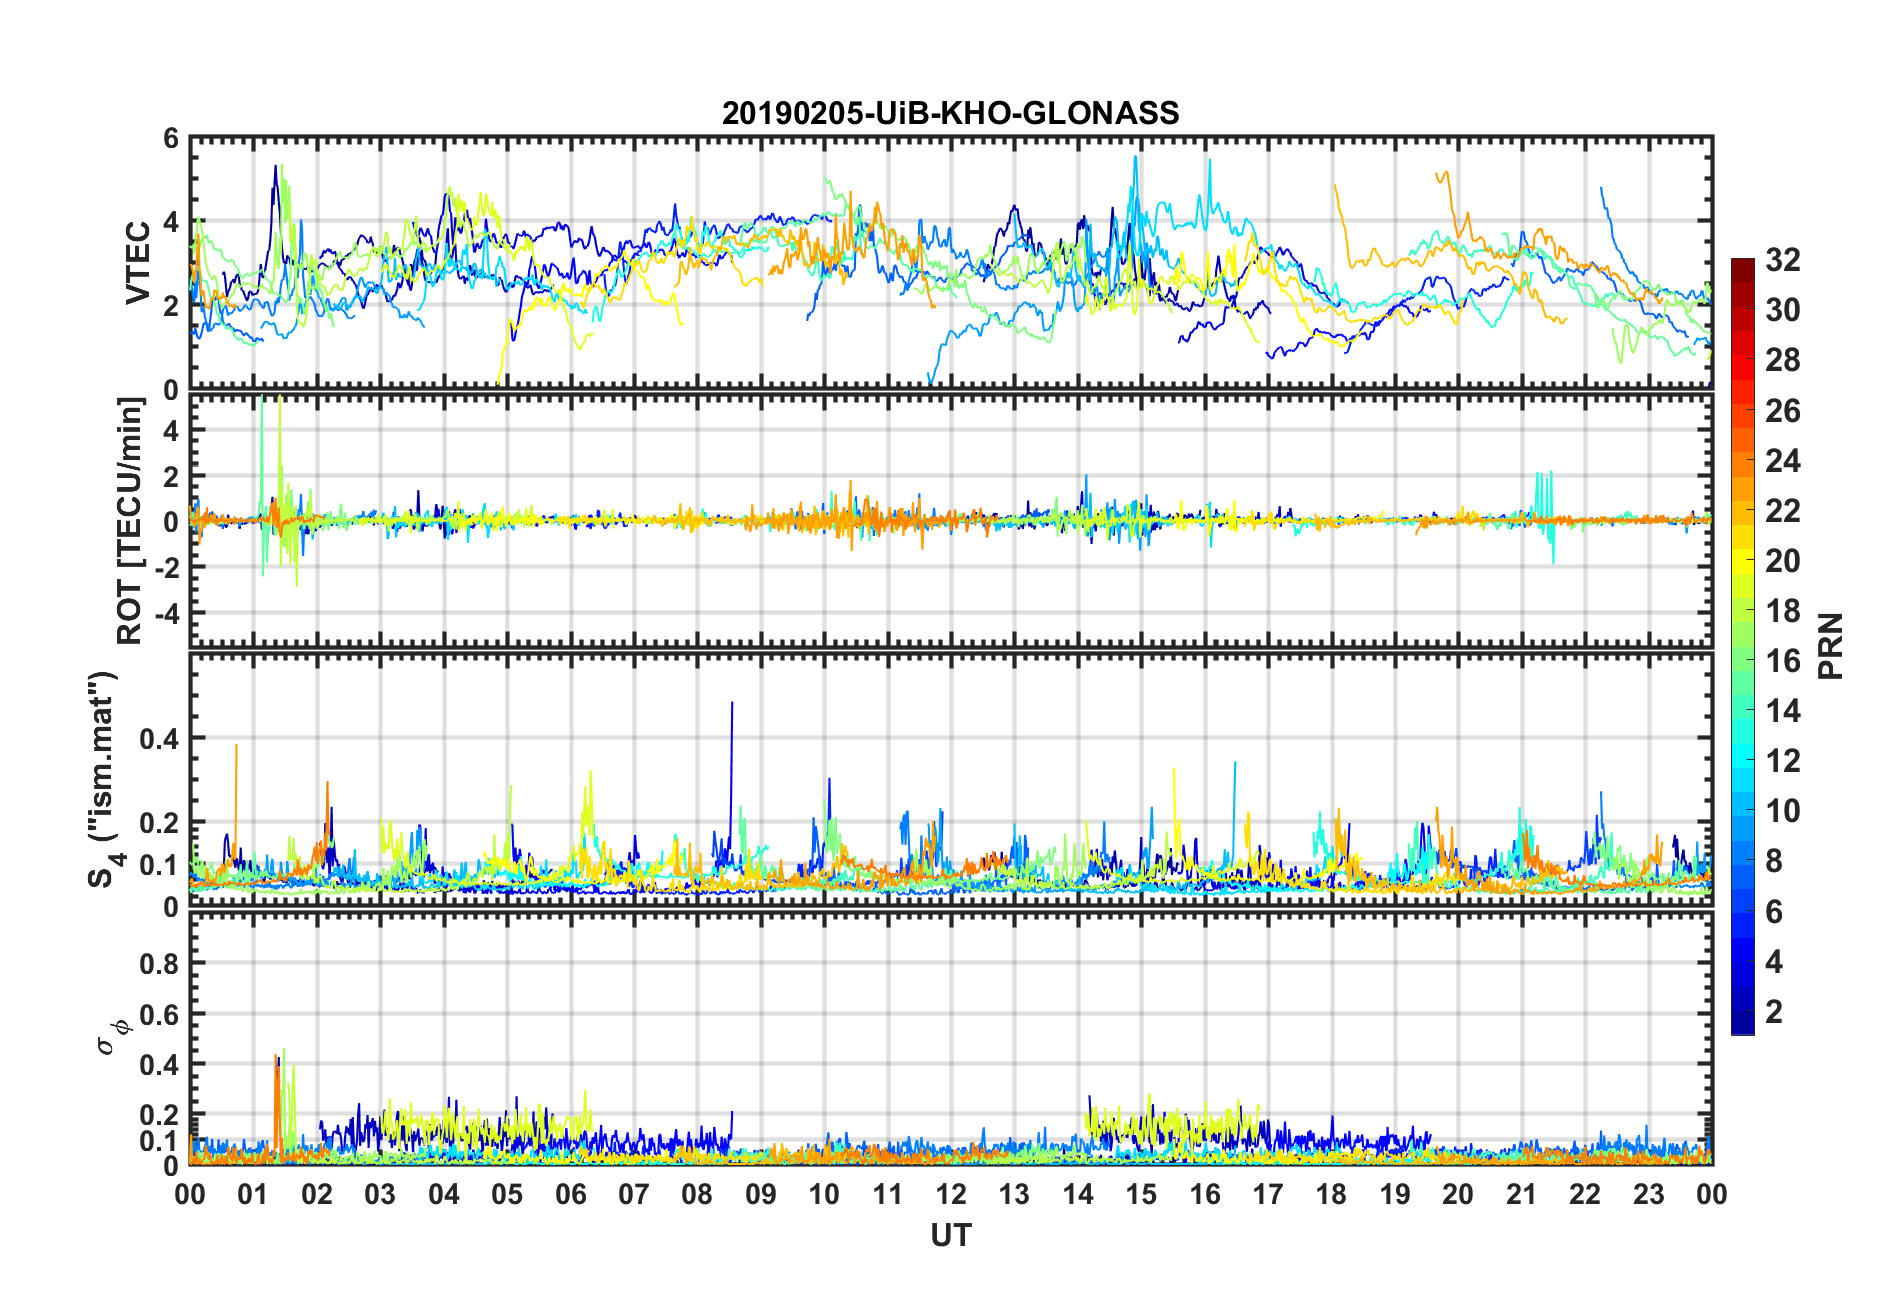Viewport: 1902px width, 1292px height.
Task: Click VTEC axis tick label 4
Action: click(x=171, y=222)
